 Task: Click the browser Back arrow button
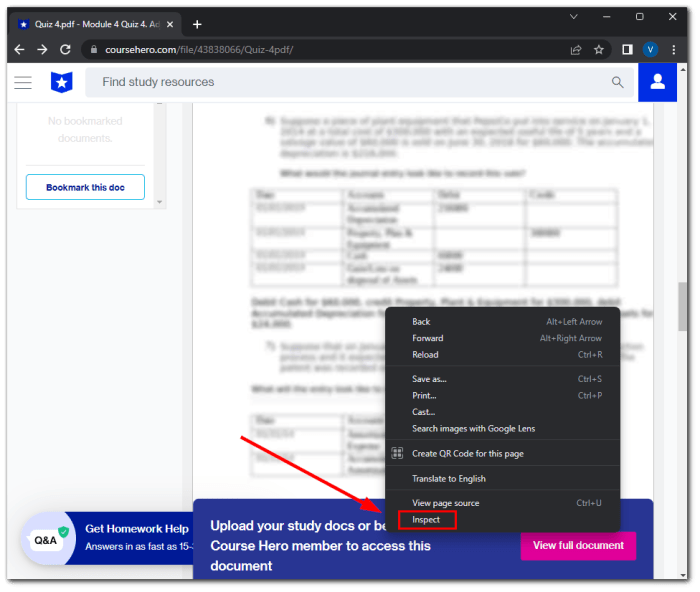tap(19, 50)
